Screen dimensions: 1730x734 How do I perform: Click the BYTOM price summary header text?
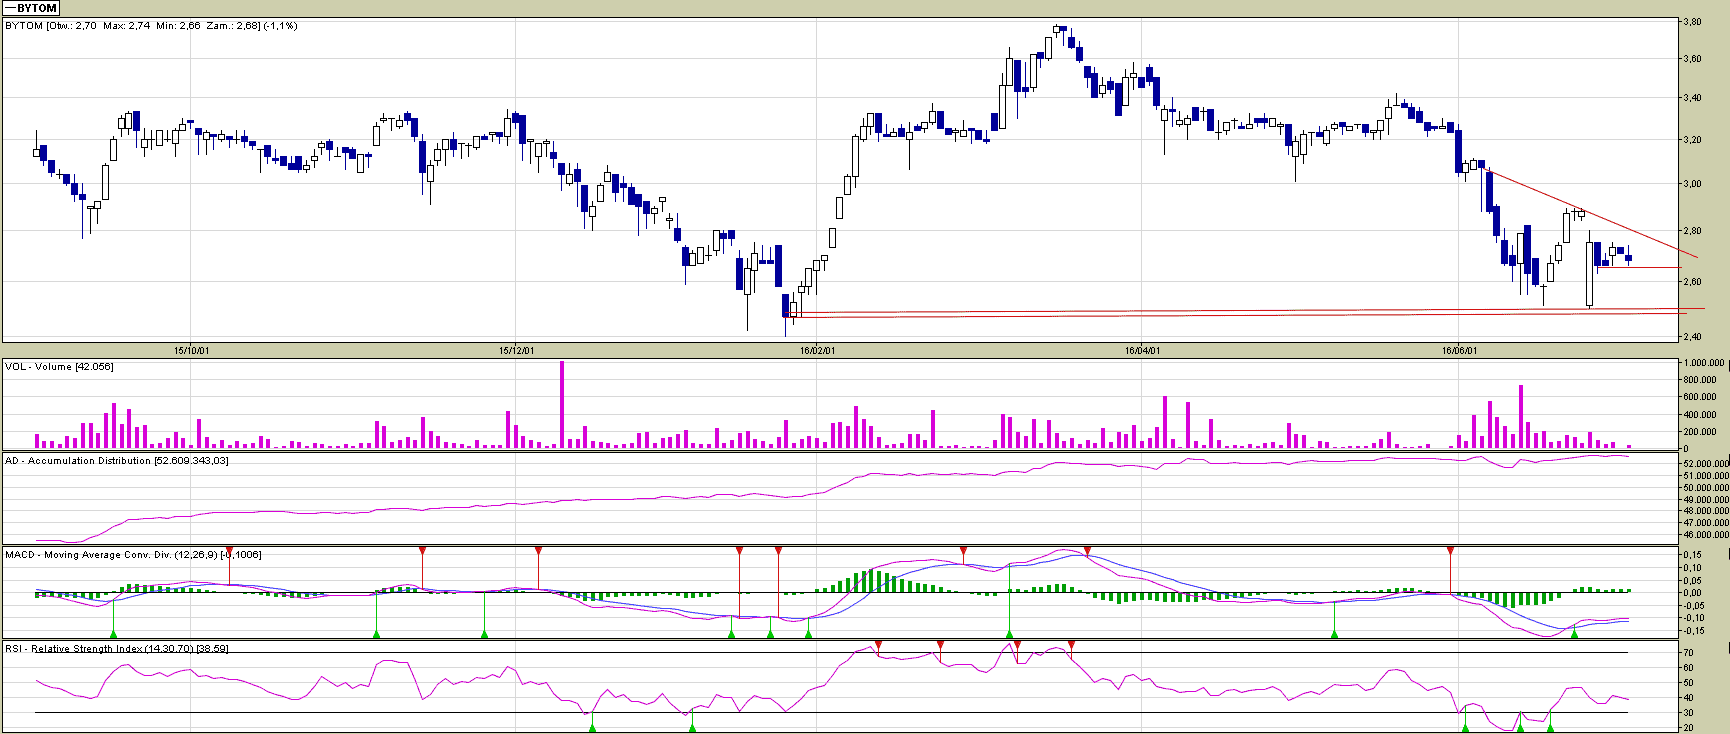click(150, 26)
